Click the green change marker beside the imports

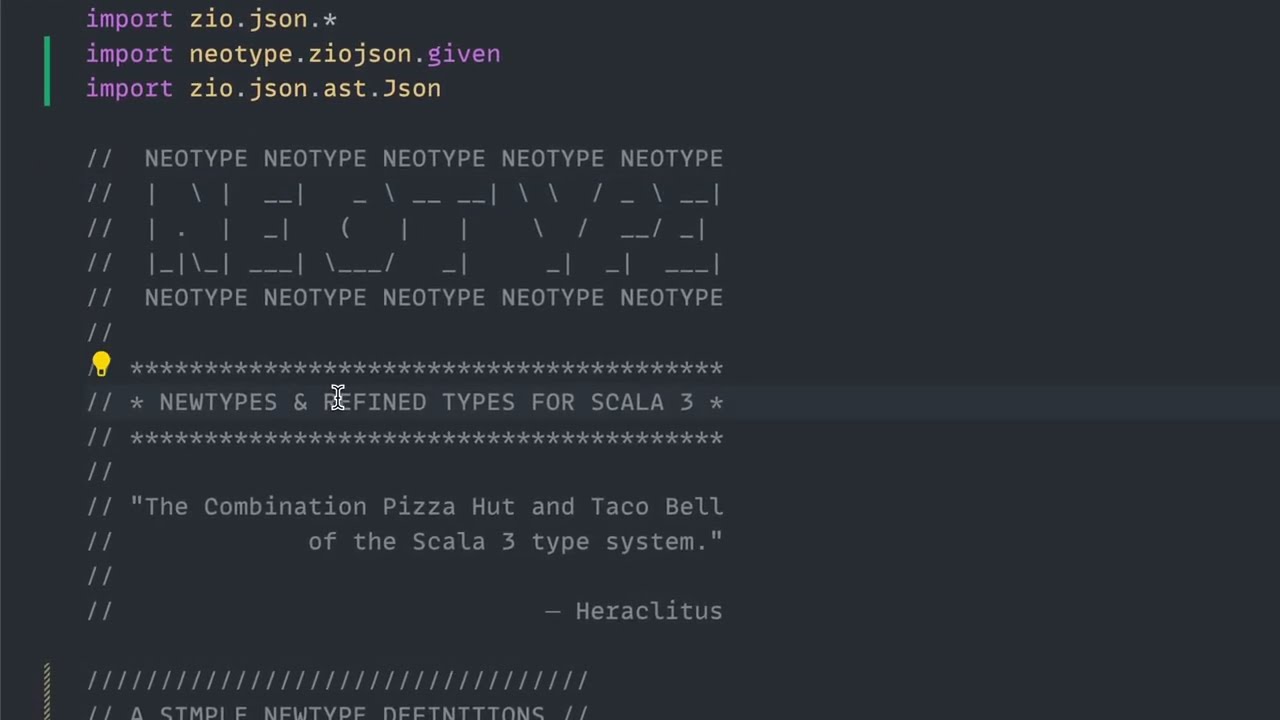coord(47,71)
